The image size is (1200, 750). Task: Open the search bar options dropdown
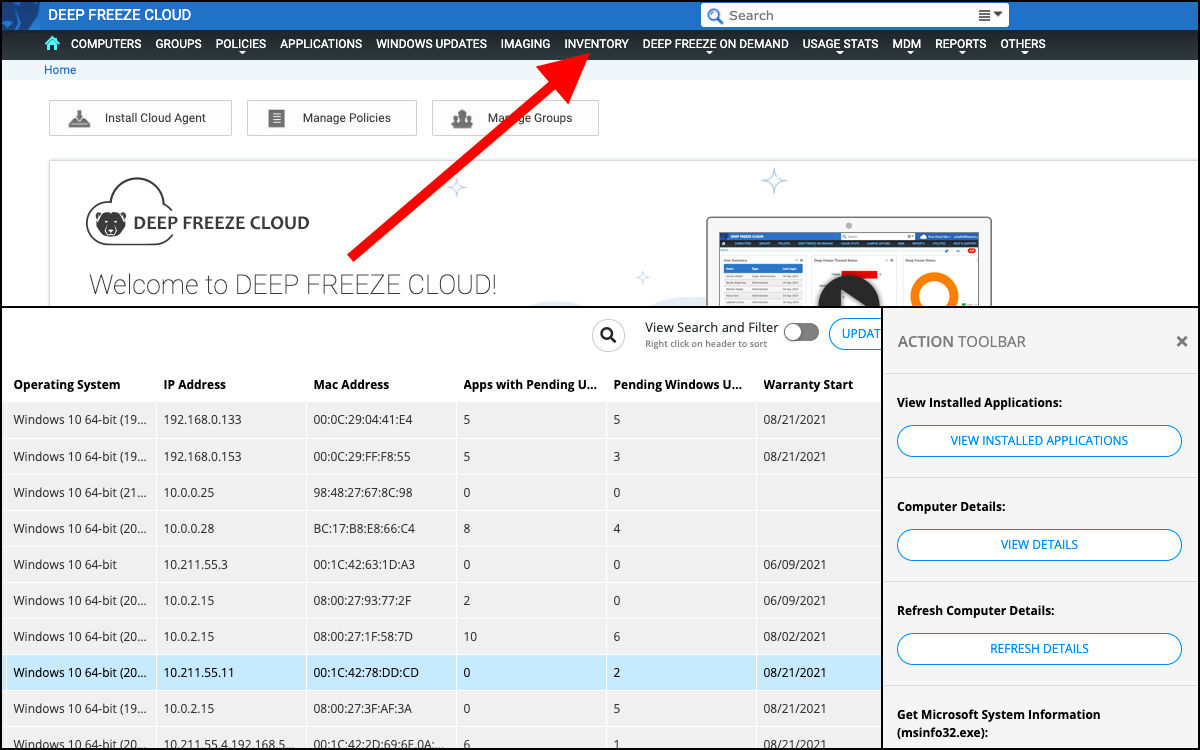[990, 15]
